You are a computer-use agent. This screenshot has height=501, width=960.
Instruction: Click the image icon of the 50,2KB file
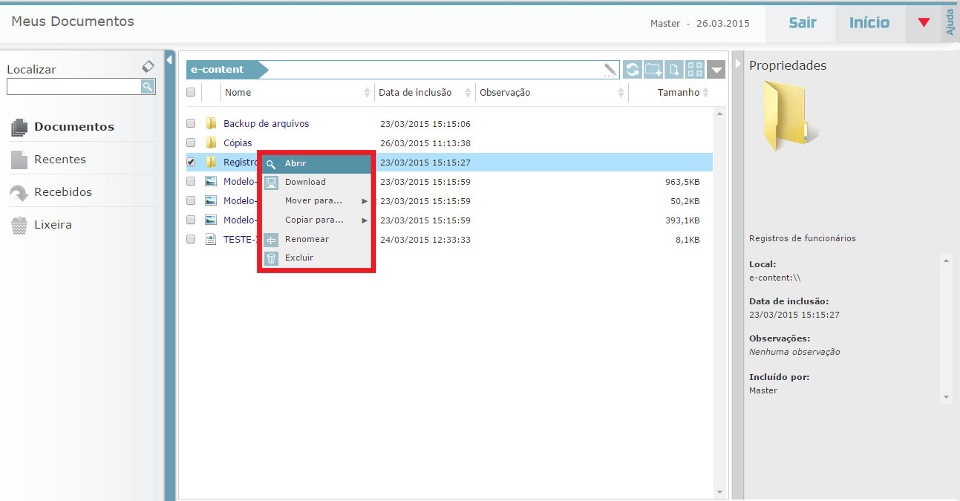pyautogui.click(x=211, y=200)
